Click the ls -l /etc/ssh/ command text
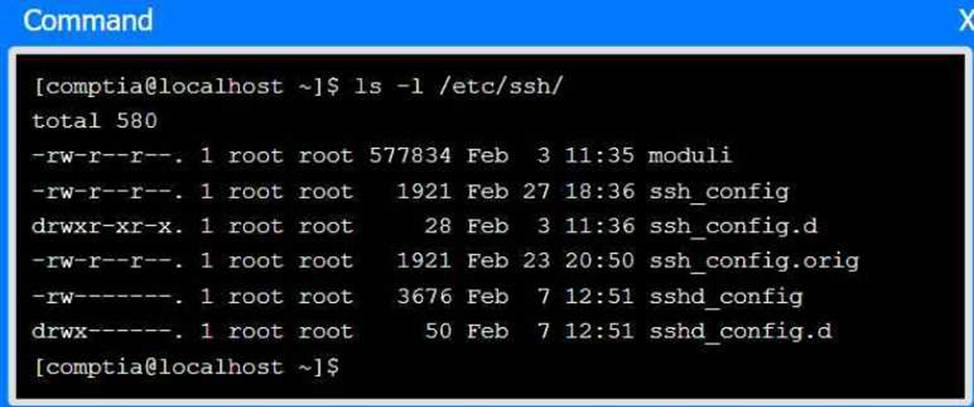The width and height of the screenshot is (974, 407). pyautogui.click(x=459, y=86)
